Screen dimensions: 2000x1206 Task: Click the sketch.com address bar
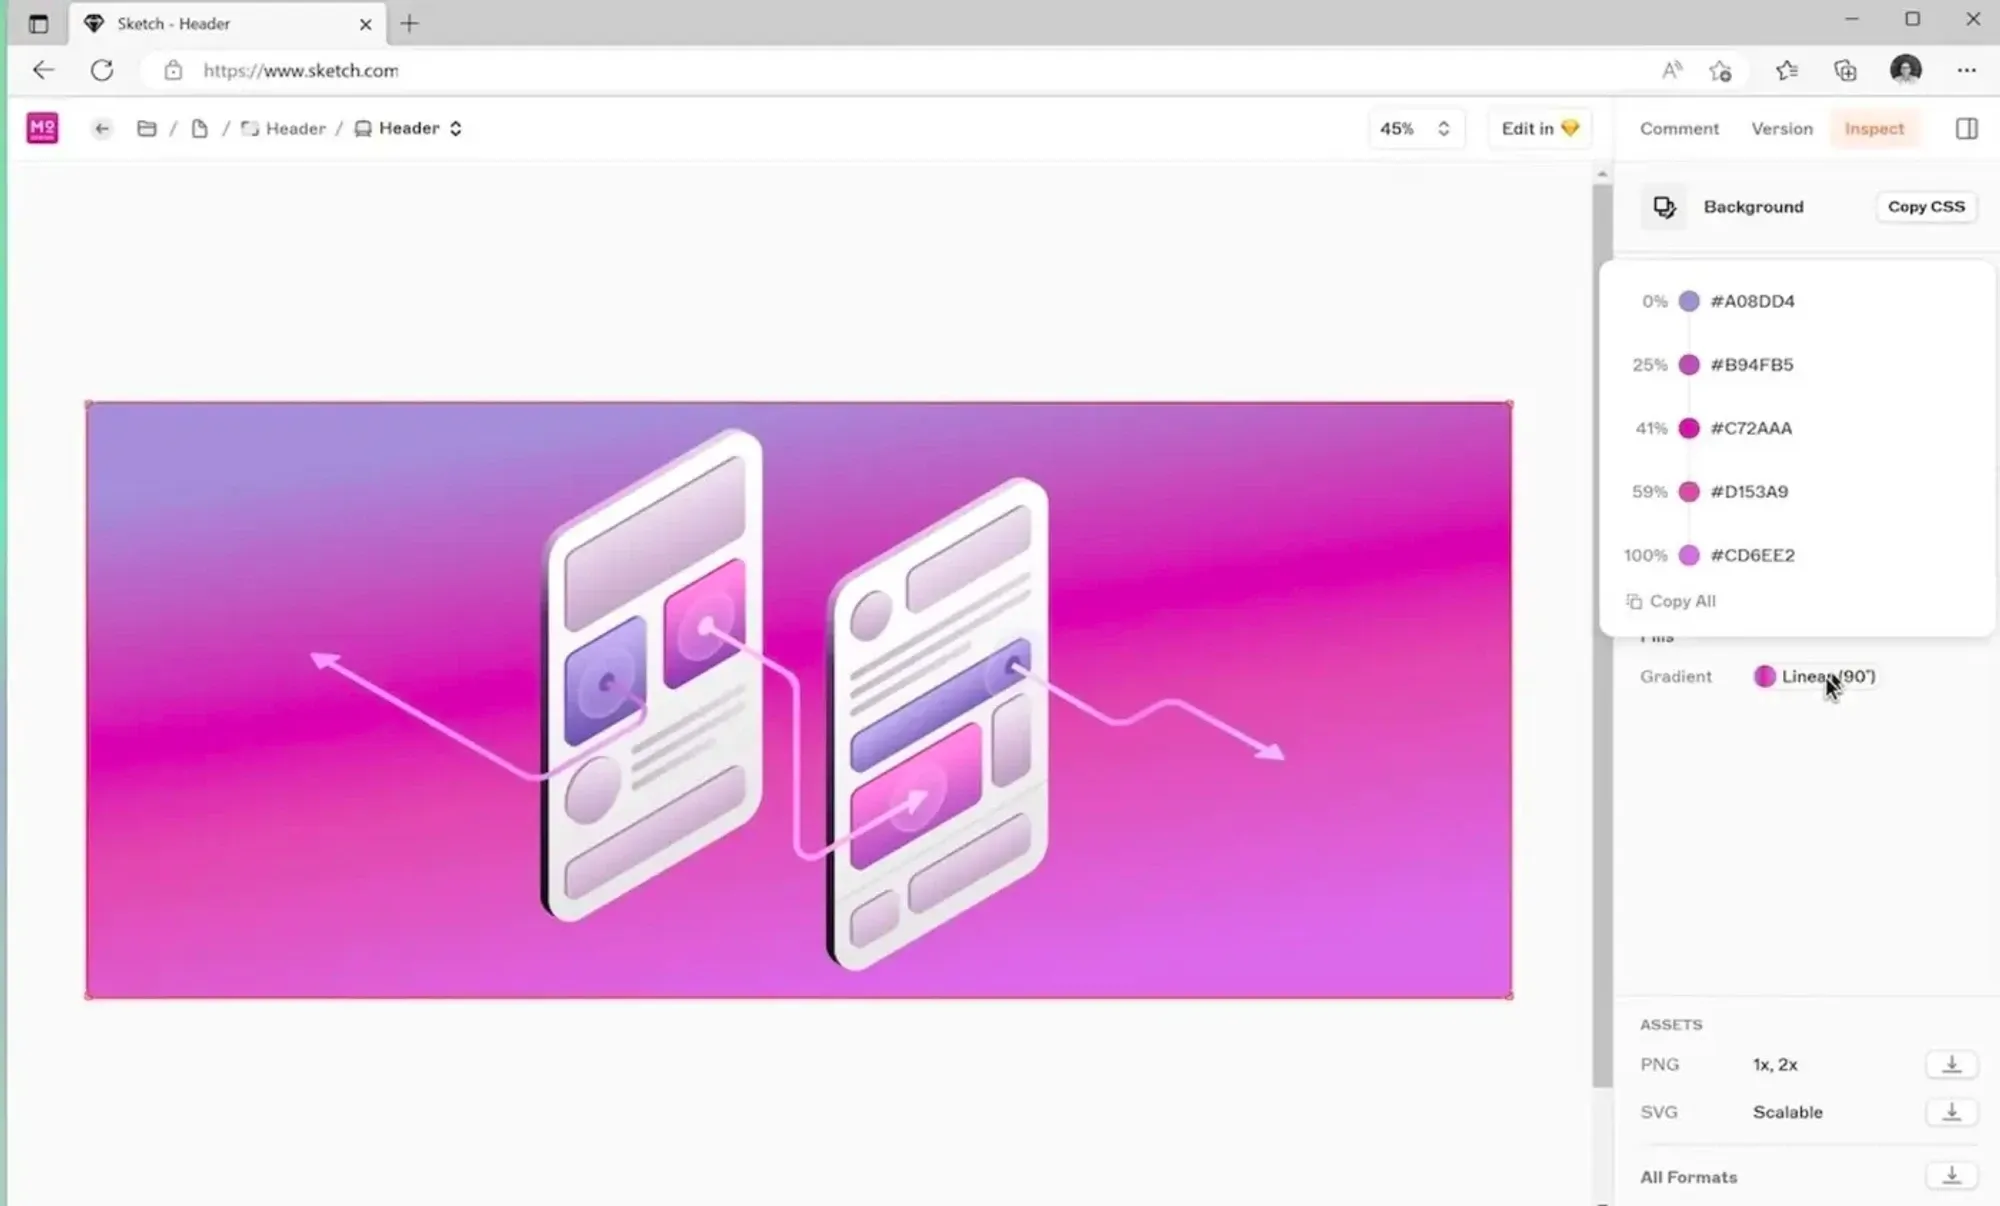tap(900, 70)
